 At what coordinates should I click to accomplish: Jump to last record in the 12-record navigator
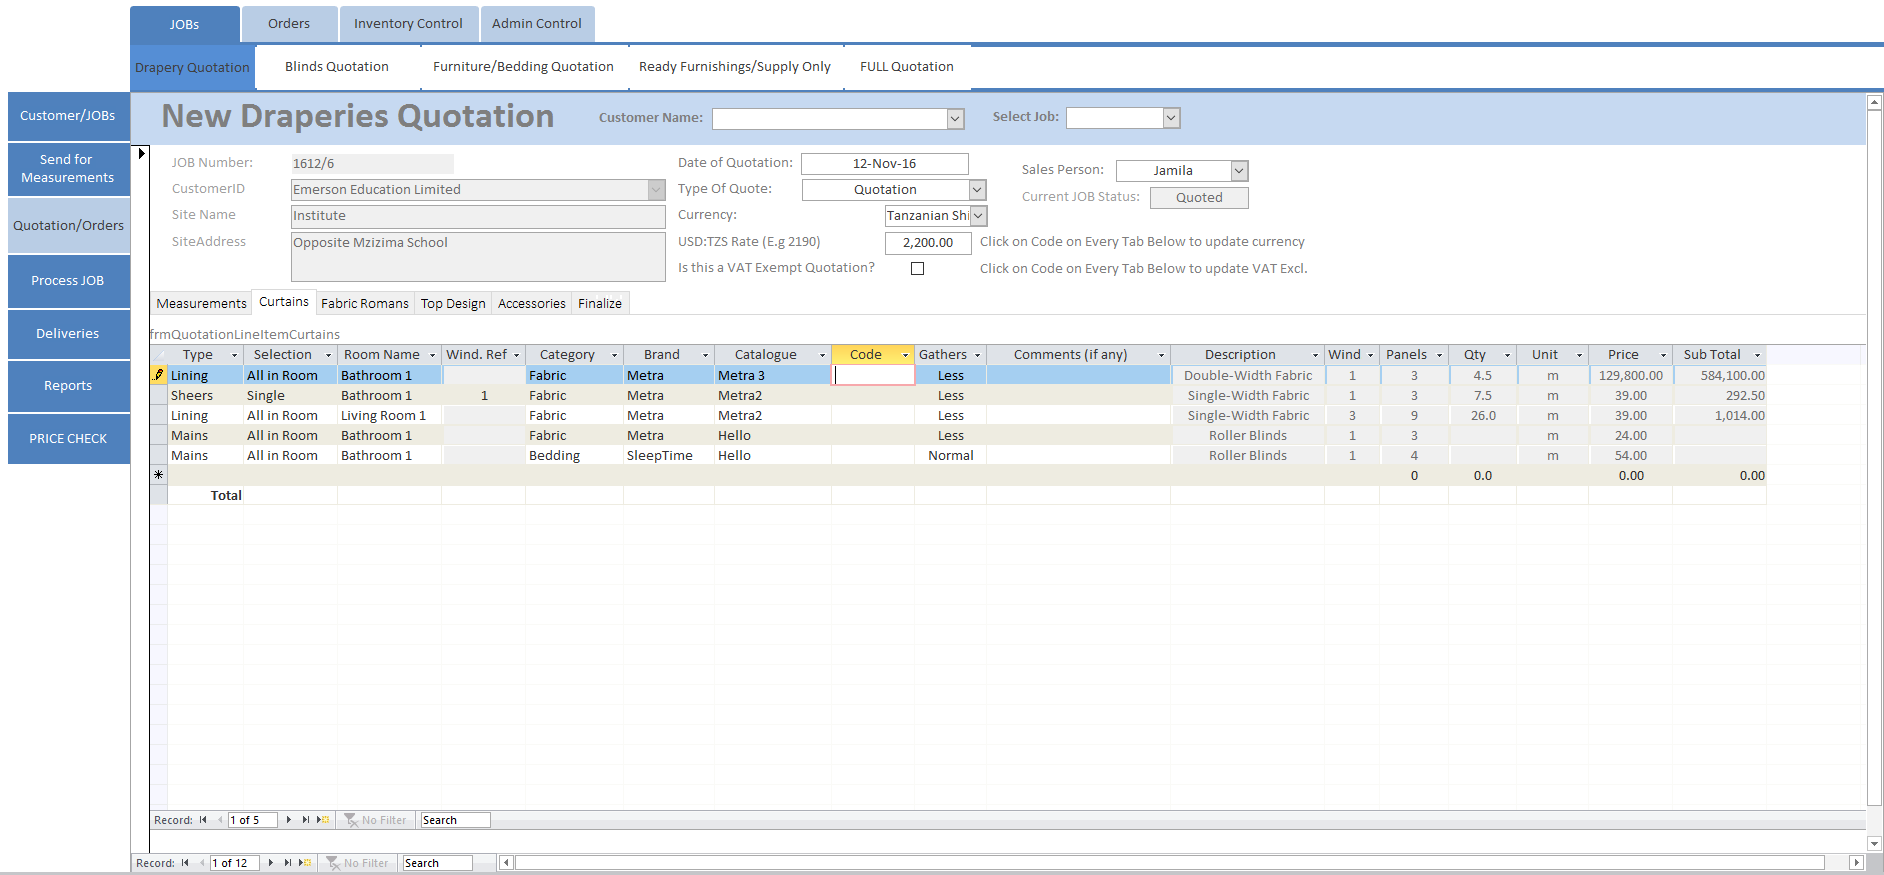click(288, 863)
